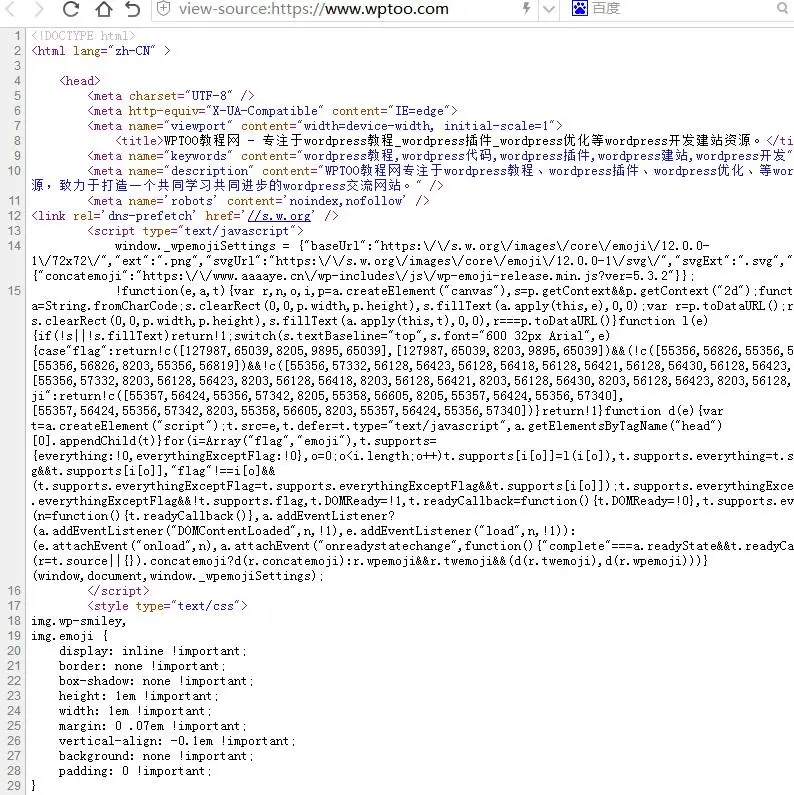The width and height of the screenshot is (794, 795).
Task: Click the meta keywords line
Action: (x=440, y=156)
